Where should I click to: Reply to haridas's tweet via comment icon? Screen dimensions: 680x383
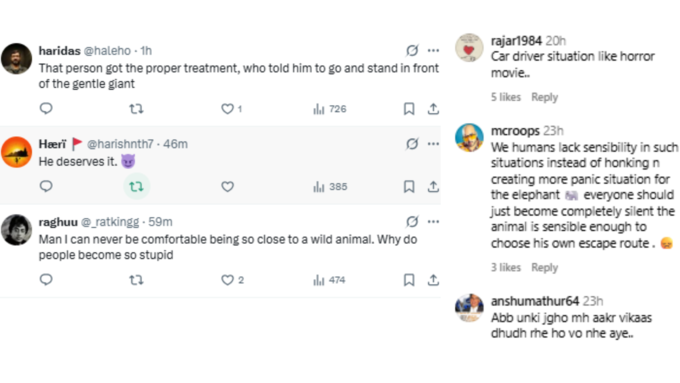coord(46,108)
